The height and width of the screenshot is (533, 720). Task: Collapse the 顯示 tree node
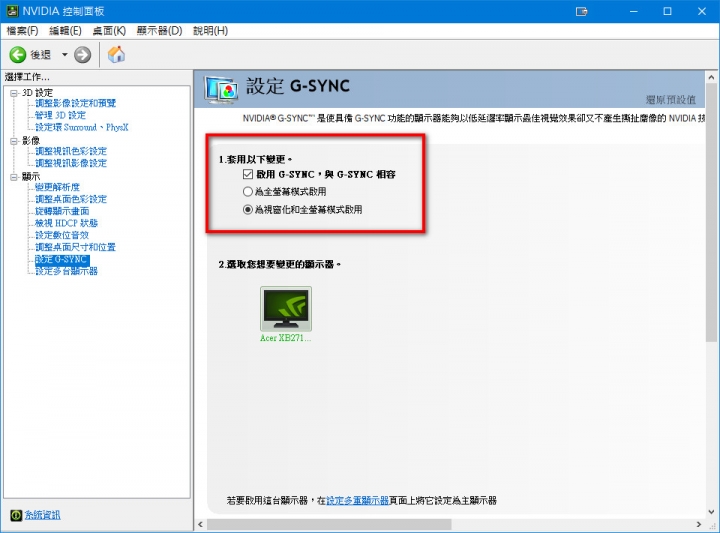[x=14, y=177]
